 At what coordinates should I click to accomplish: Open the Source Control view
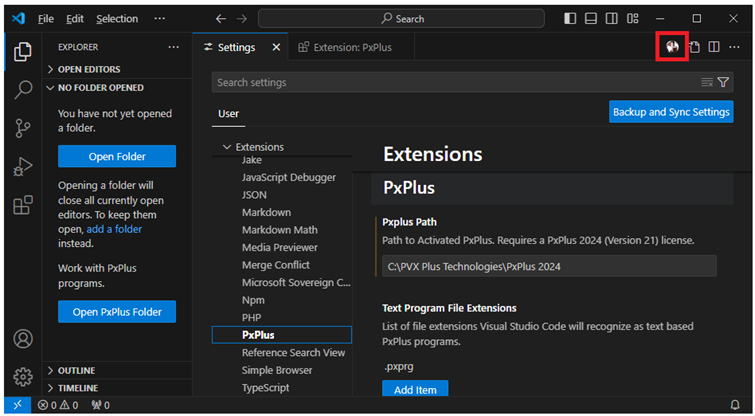pyautogui.click(x=22, y=129)
